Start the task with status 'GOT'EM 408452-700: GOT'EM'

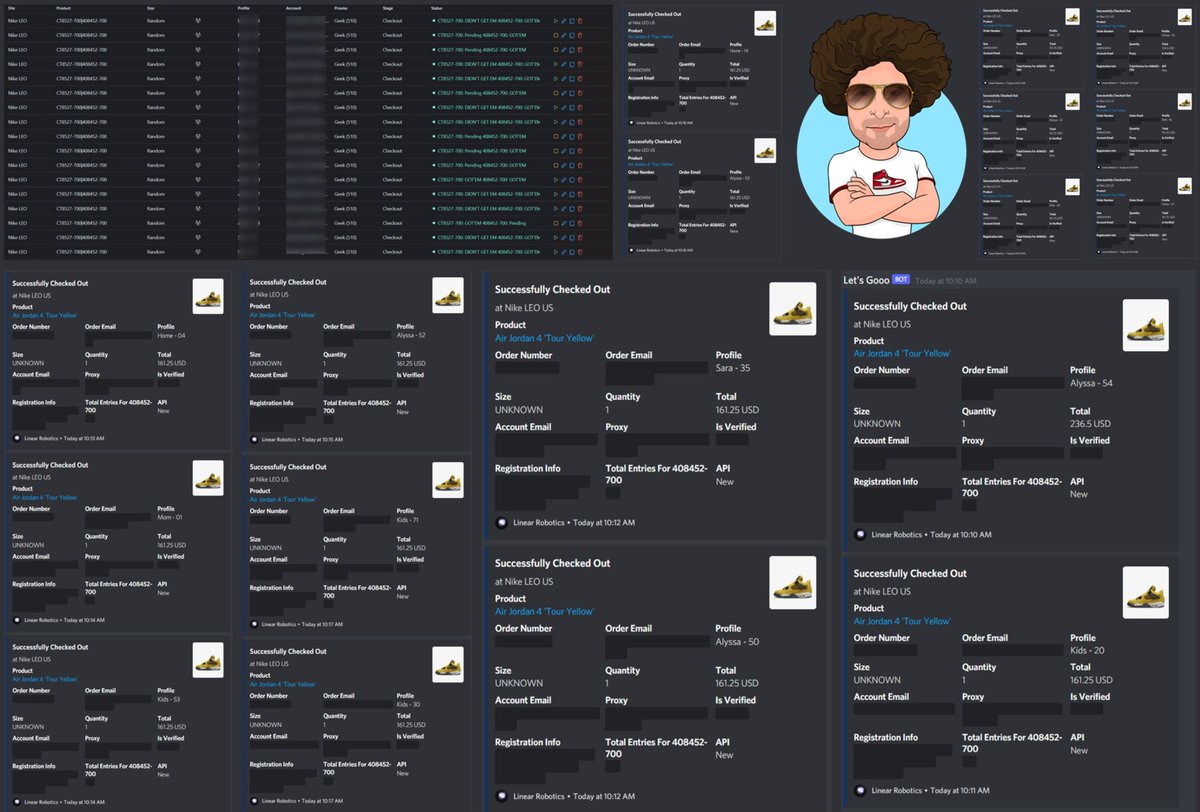(x=556, y=180)
